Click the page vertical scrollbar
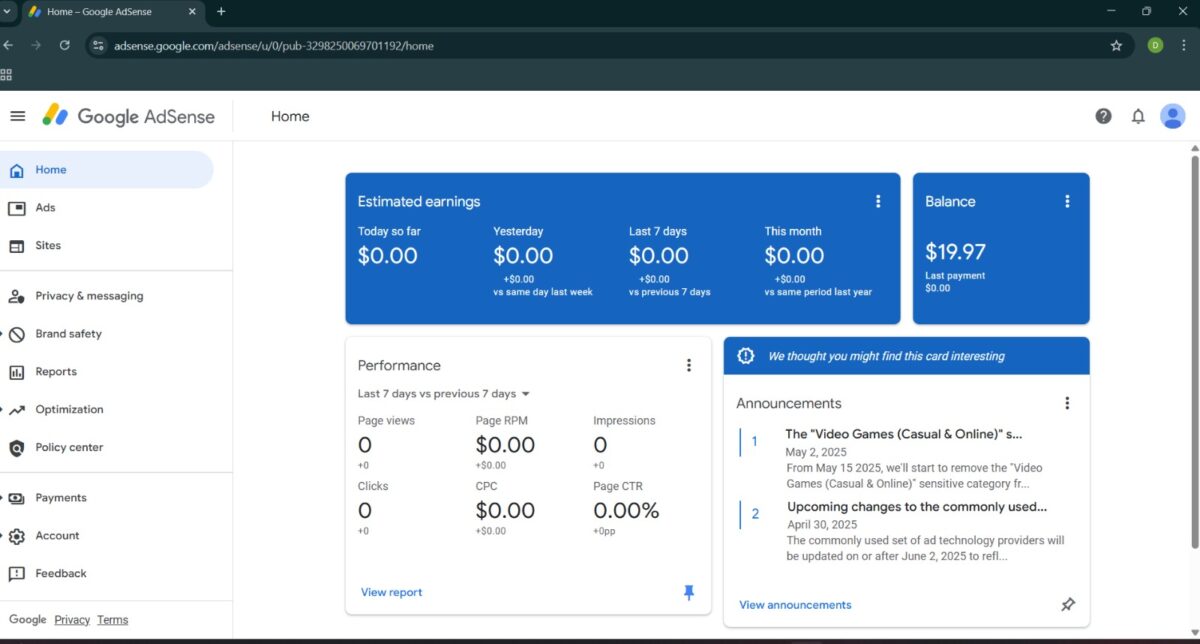The width and height of the screenshot is (1200, 644). coord(1194,350)
